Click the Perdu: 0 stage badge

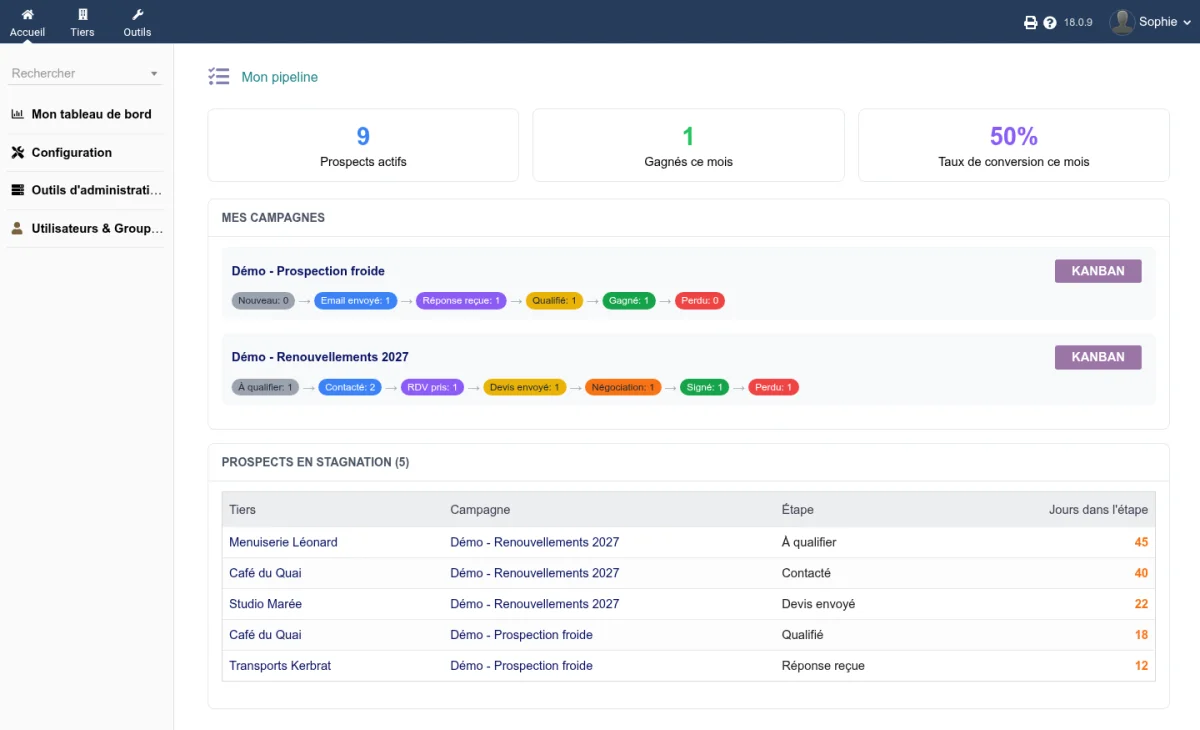coord(700,300)
